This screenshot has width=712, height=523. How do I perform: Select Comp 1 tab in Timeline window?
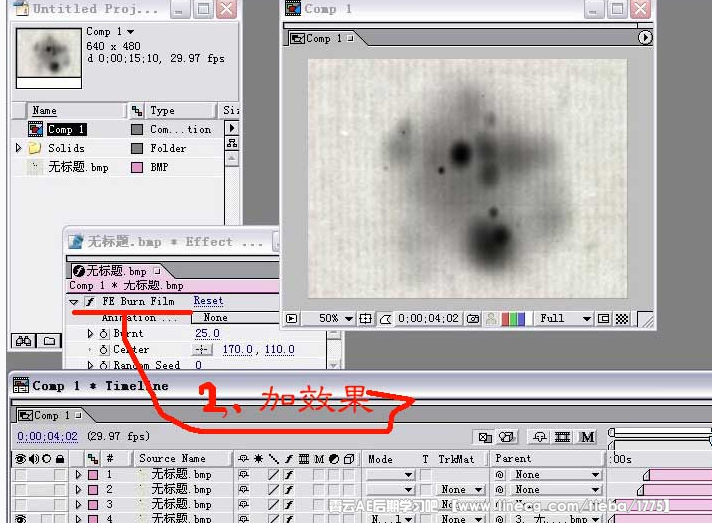tap(51, 415)
